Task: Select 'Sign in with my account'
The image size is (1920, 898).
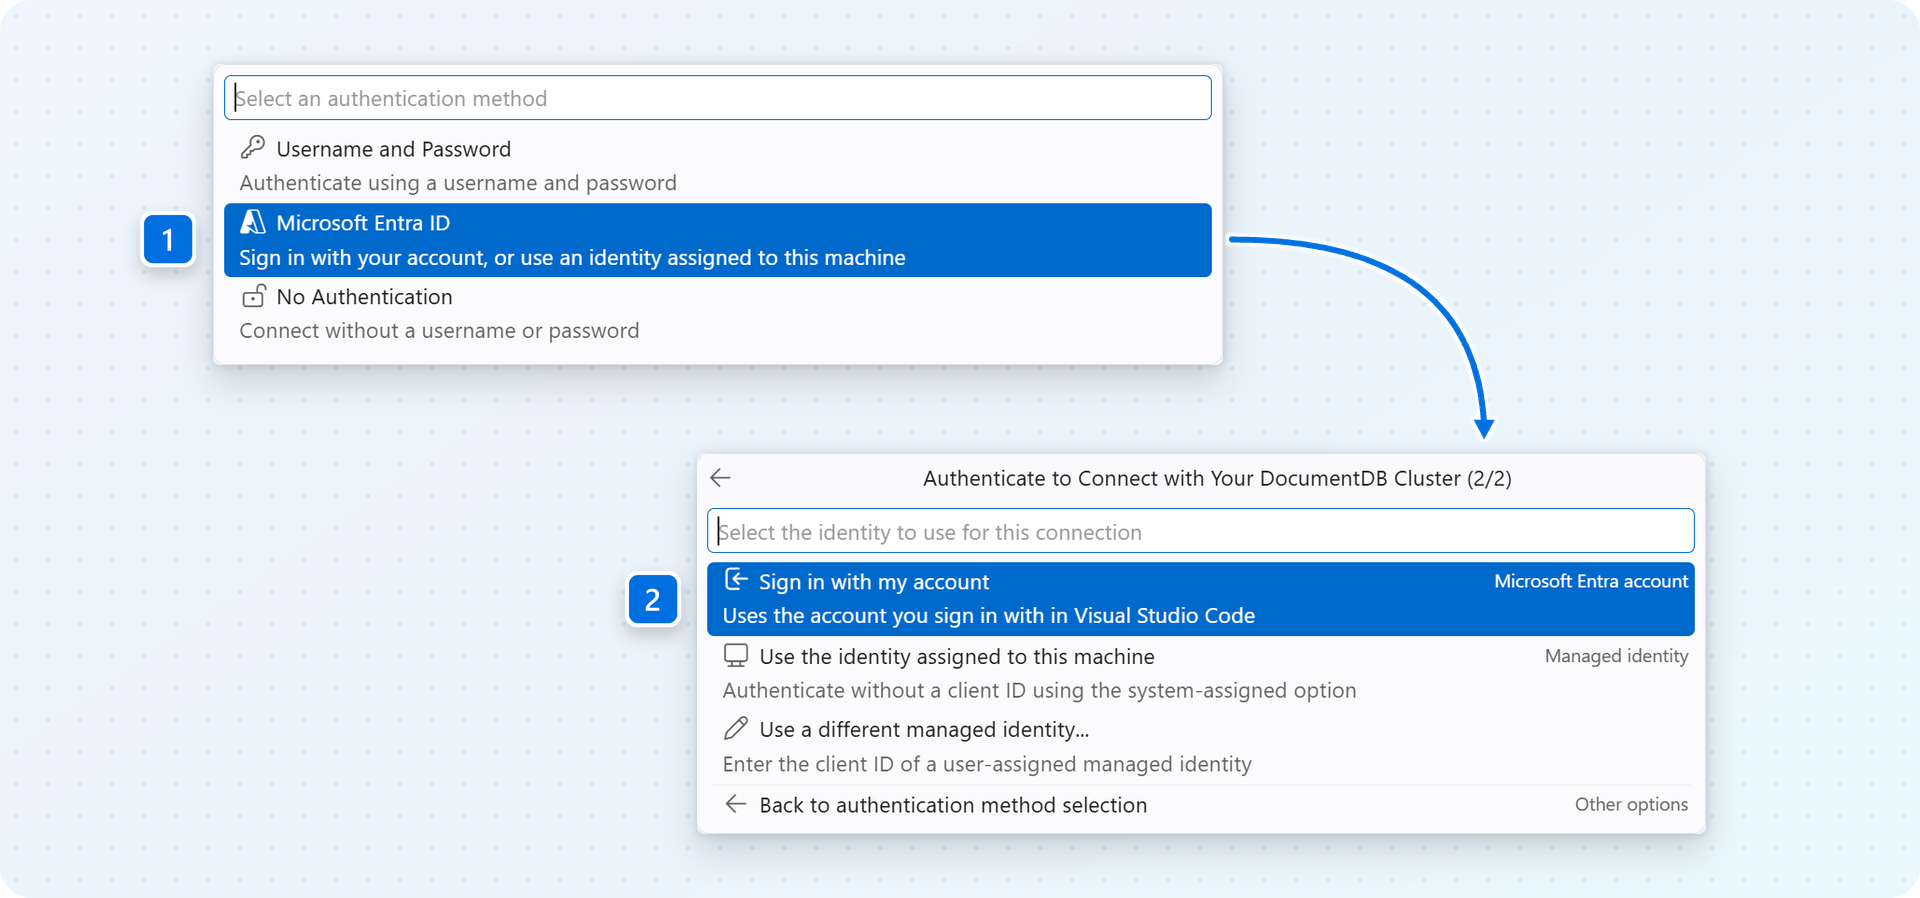Action: 1200,599
